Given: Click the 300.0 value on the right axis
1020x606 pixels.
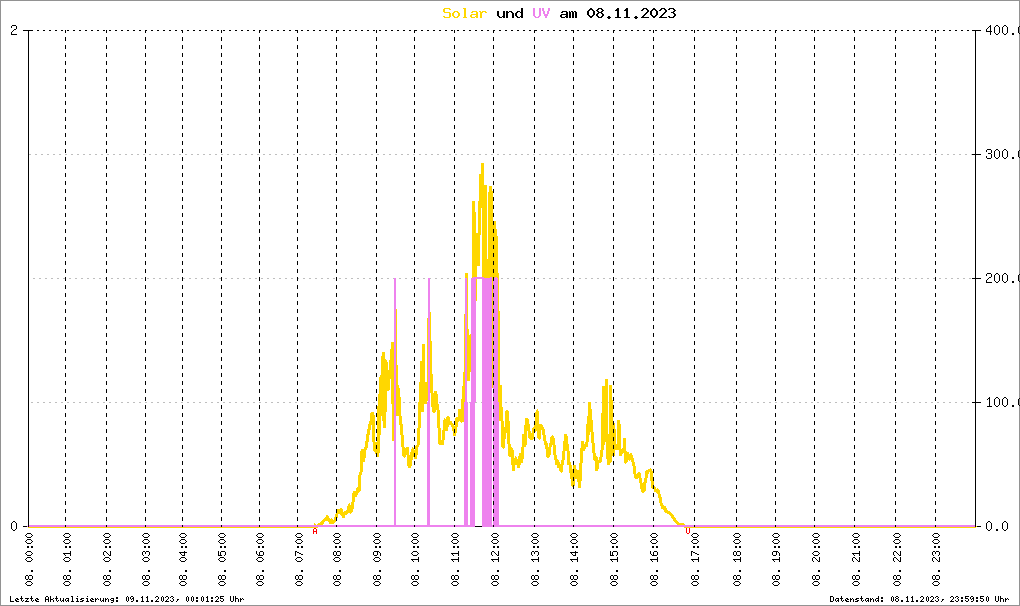Looking at the screenshot, I should (x=1000, y=155).
